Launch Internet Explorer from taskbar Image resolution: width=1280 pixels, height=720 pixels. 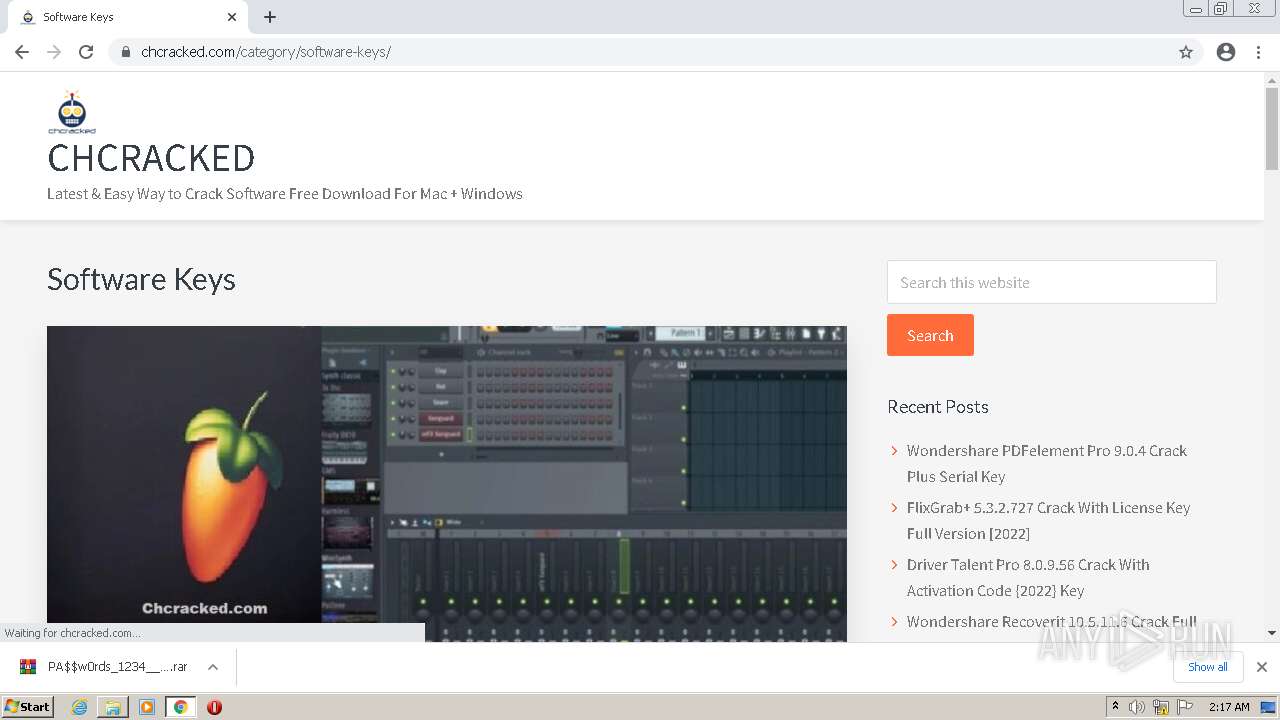coord(80,707)
